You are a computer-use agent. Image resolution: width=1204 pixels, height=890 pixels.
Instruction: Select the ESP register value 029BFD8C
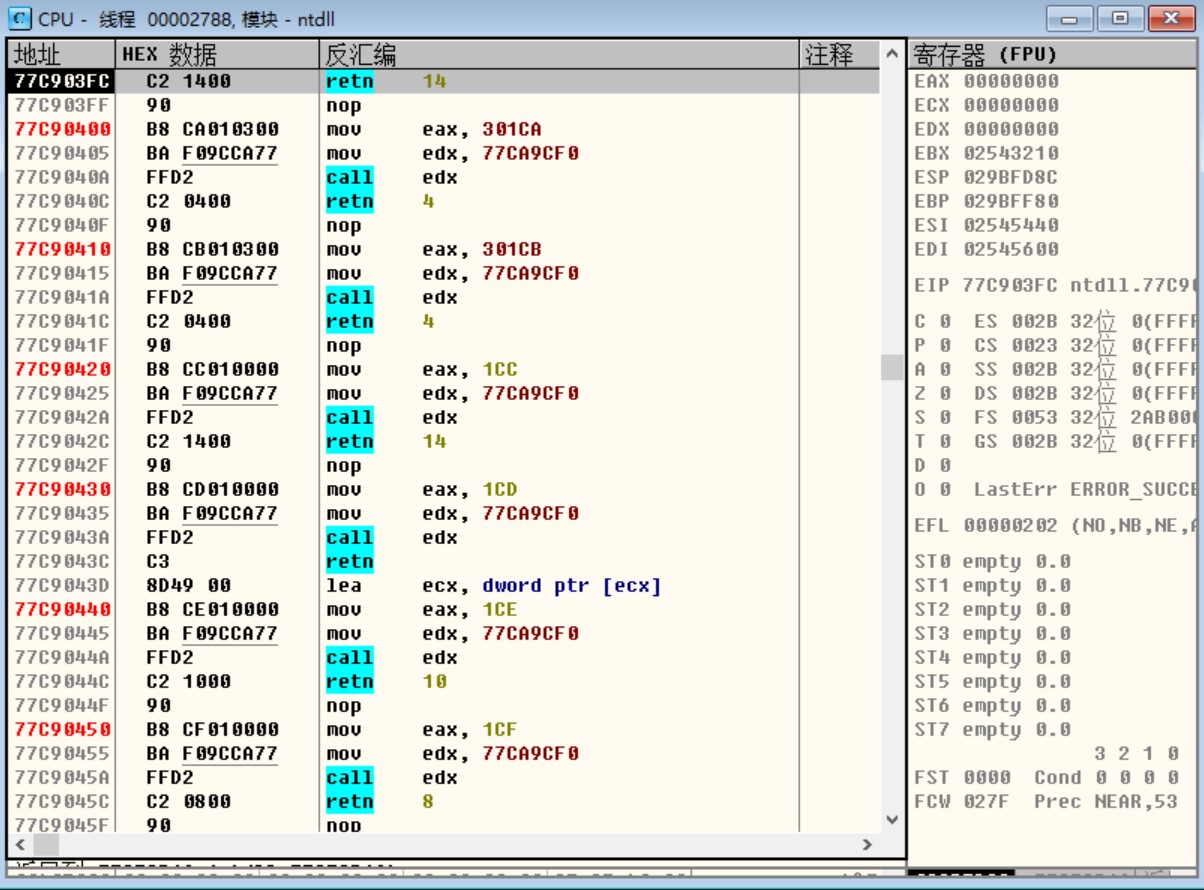click(x=1011, y=177)
